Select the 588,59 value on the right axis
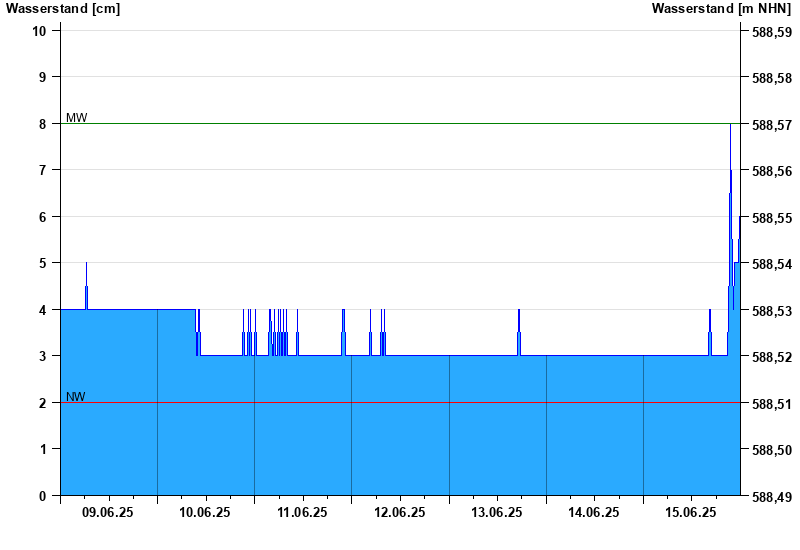Screen dimensions: 800x550 click(x=771, y=32)
